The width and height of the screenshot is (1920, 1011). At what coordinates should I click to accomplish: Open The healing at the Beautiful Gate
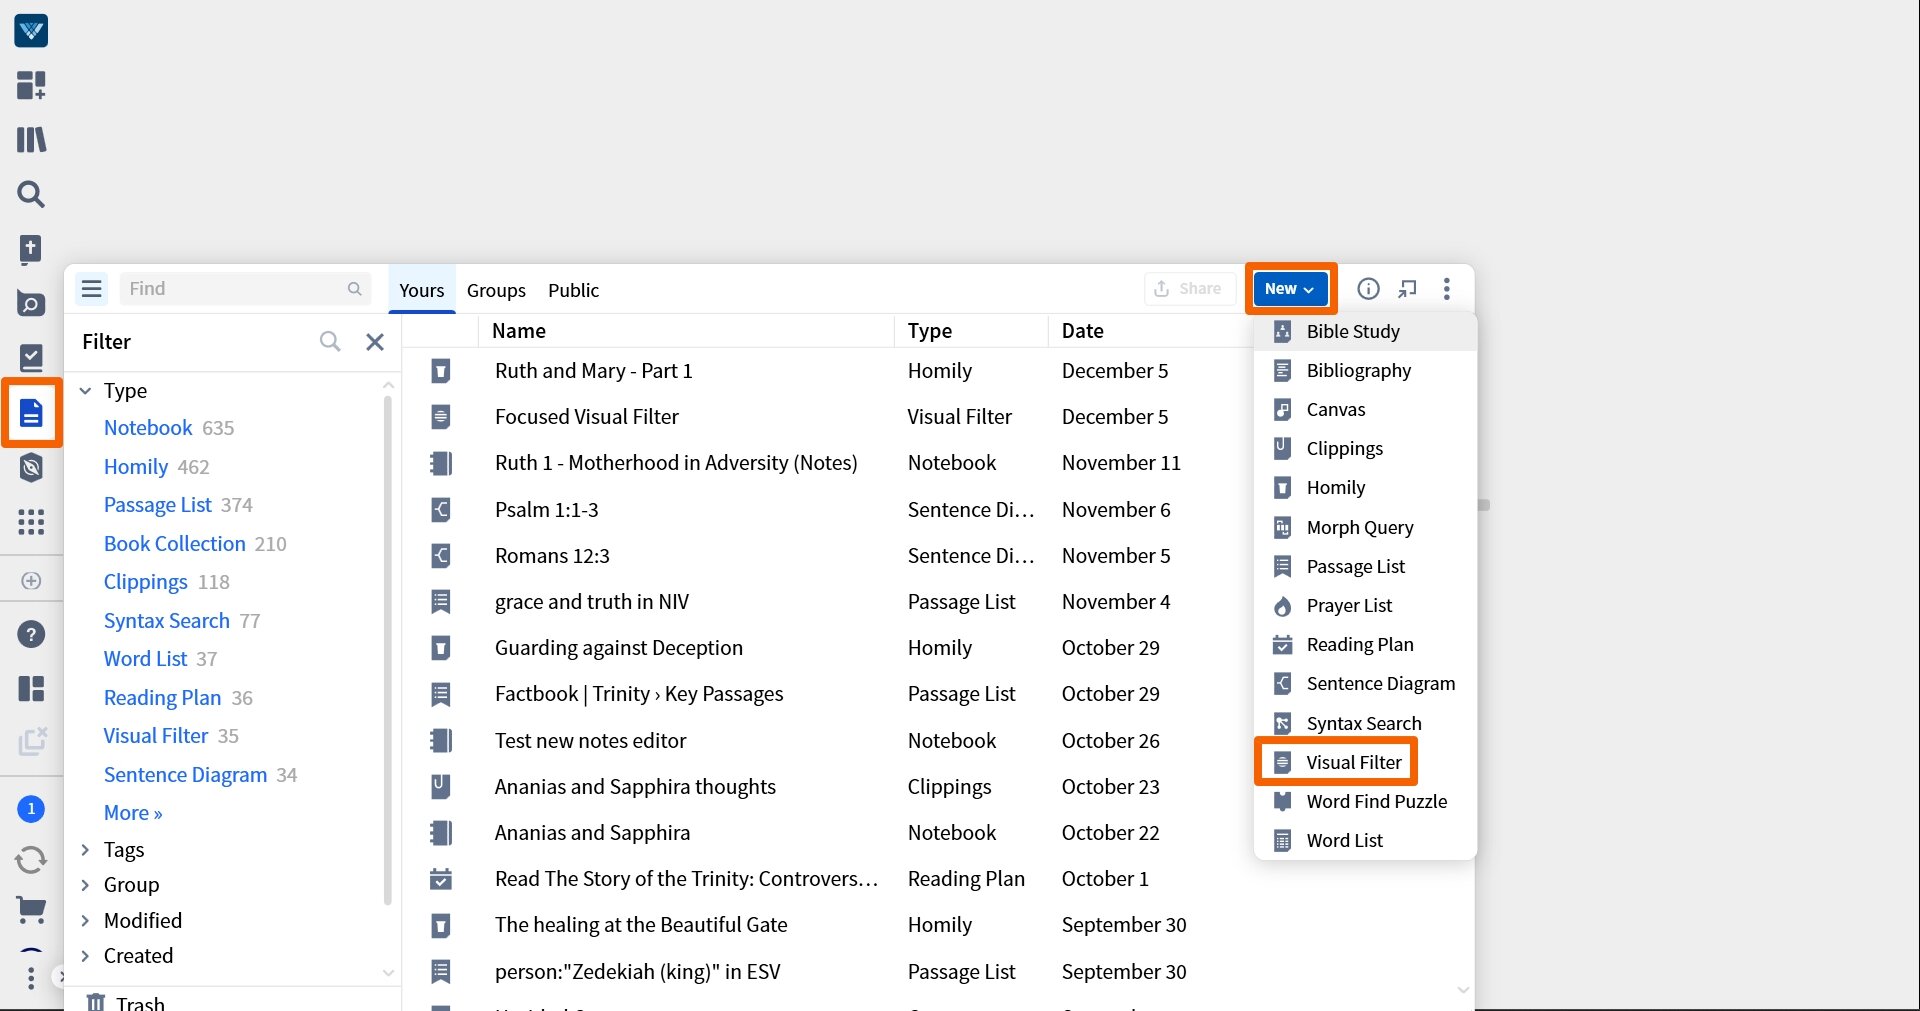coord(641,925)
